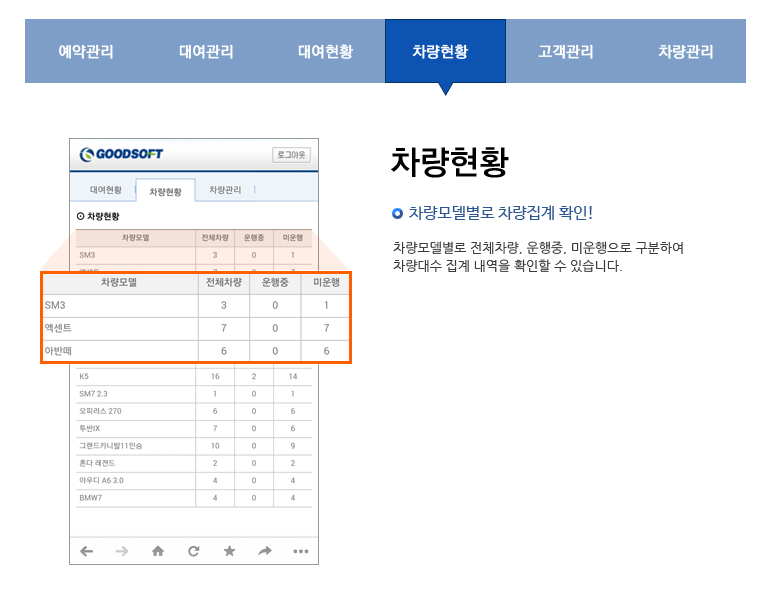Click the blue bullet icon before subtitle
770x600 pixels.
pos(397,214)
